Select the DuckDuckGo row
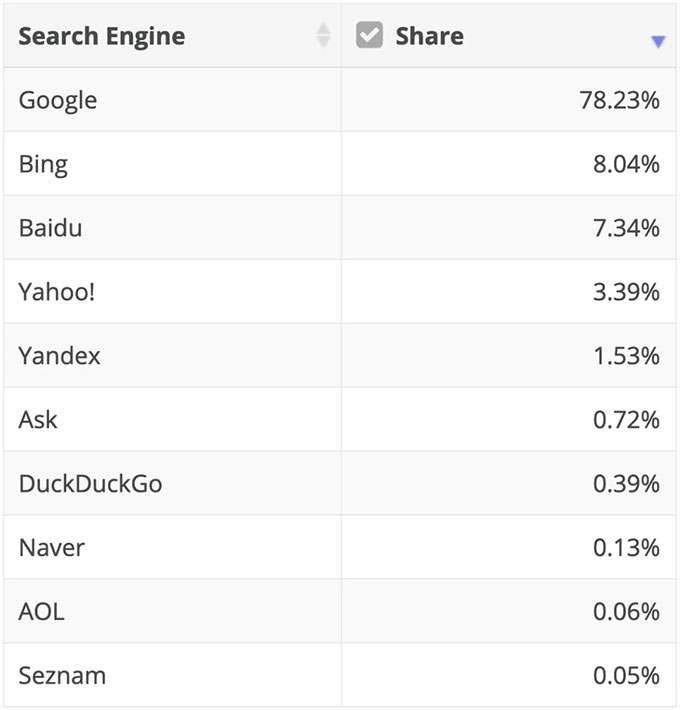The height and width of the screenshot is (710, 680). [x=90, y=484]
